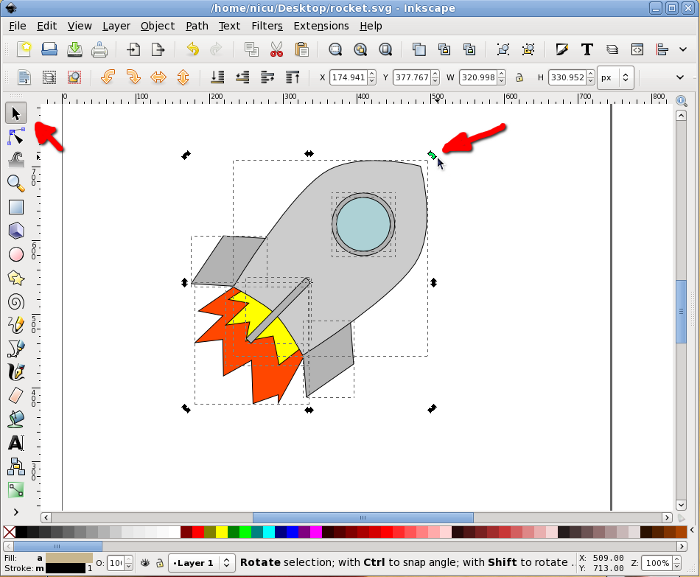Open the Layer menu
700x577 pixels.
pyautogui.click(x=116, y=26)
